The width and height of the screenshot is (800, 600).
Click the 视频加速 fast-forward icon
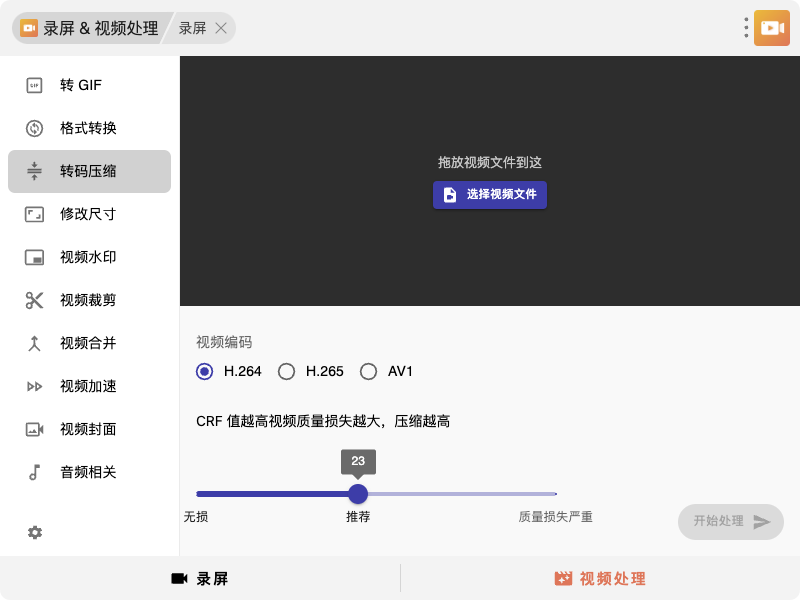tap(34, 386)
